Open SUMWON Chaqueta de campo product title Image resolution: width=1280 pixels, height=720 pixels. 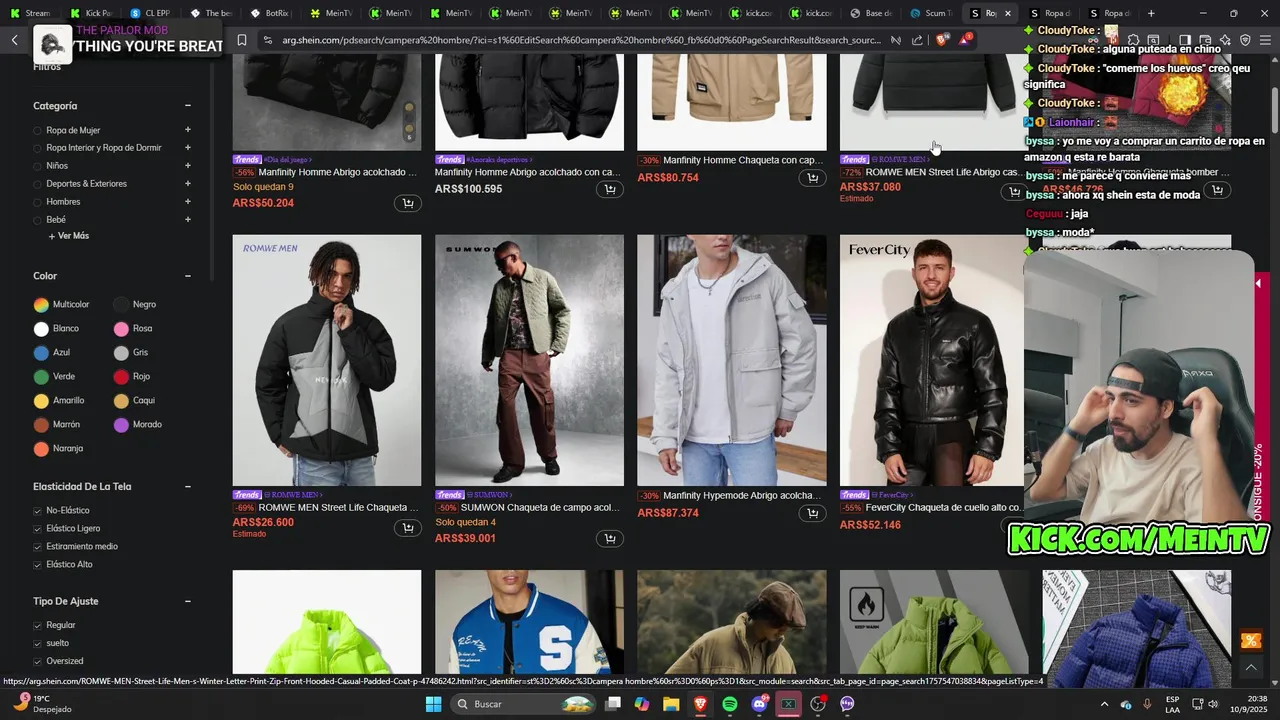(541, 508)
